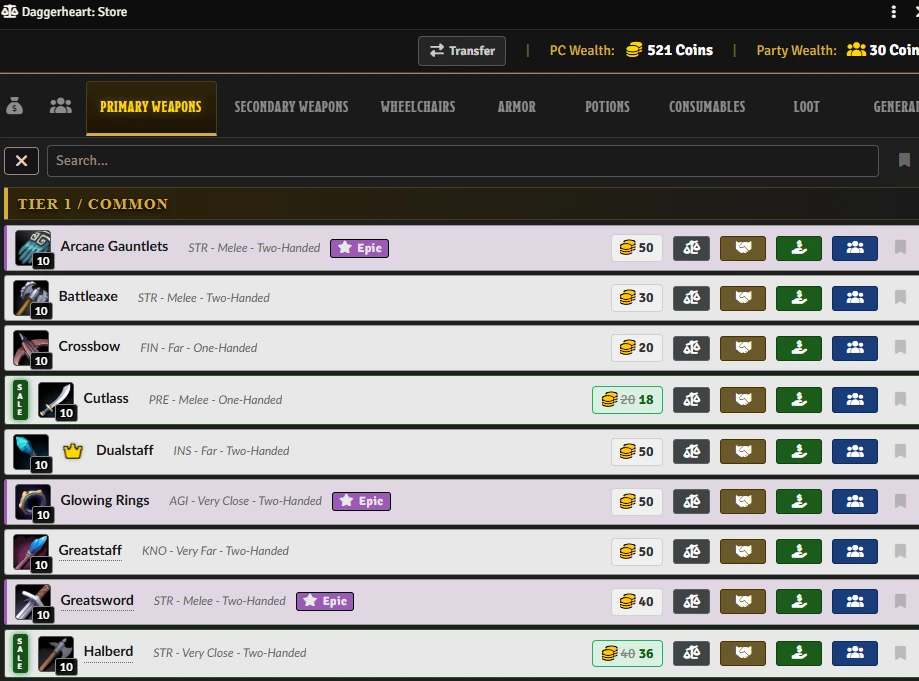Click the green purchase button for Greatsword
The height and width of the screenshot is (681, 919).
coord(798,601)
